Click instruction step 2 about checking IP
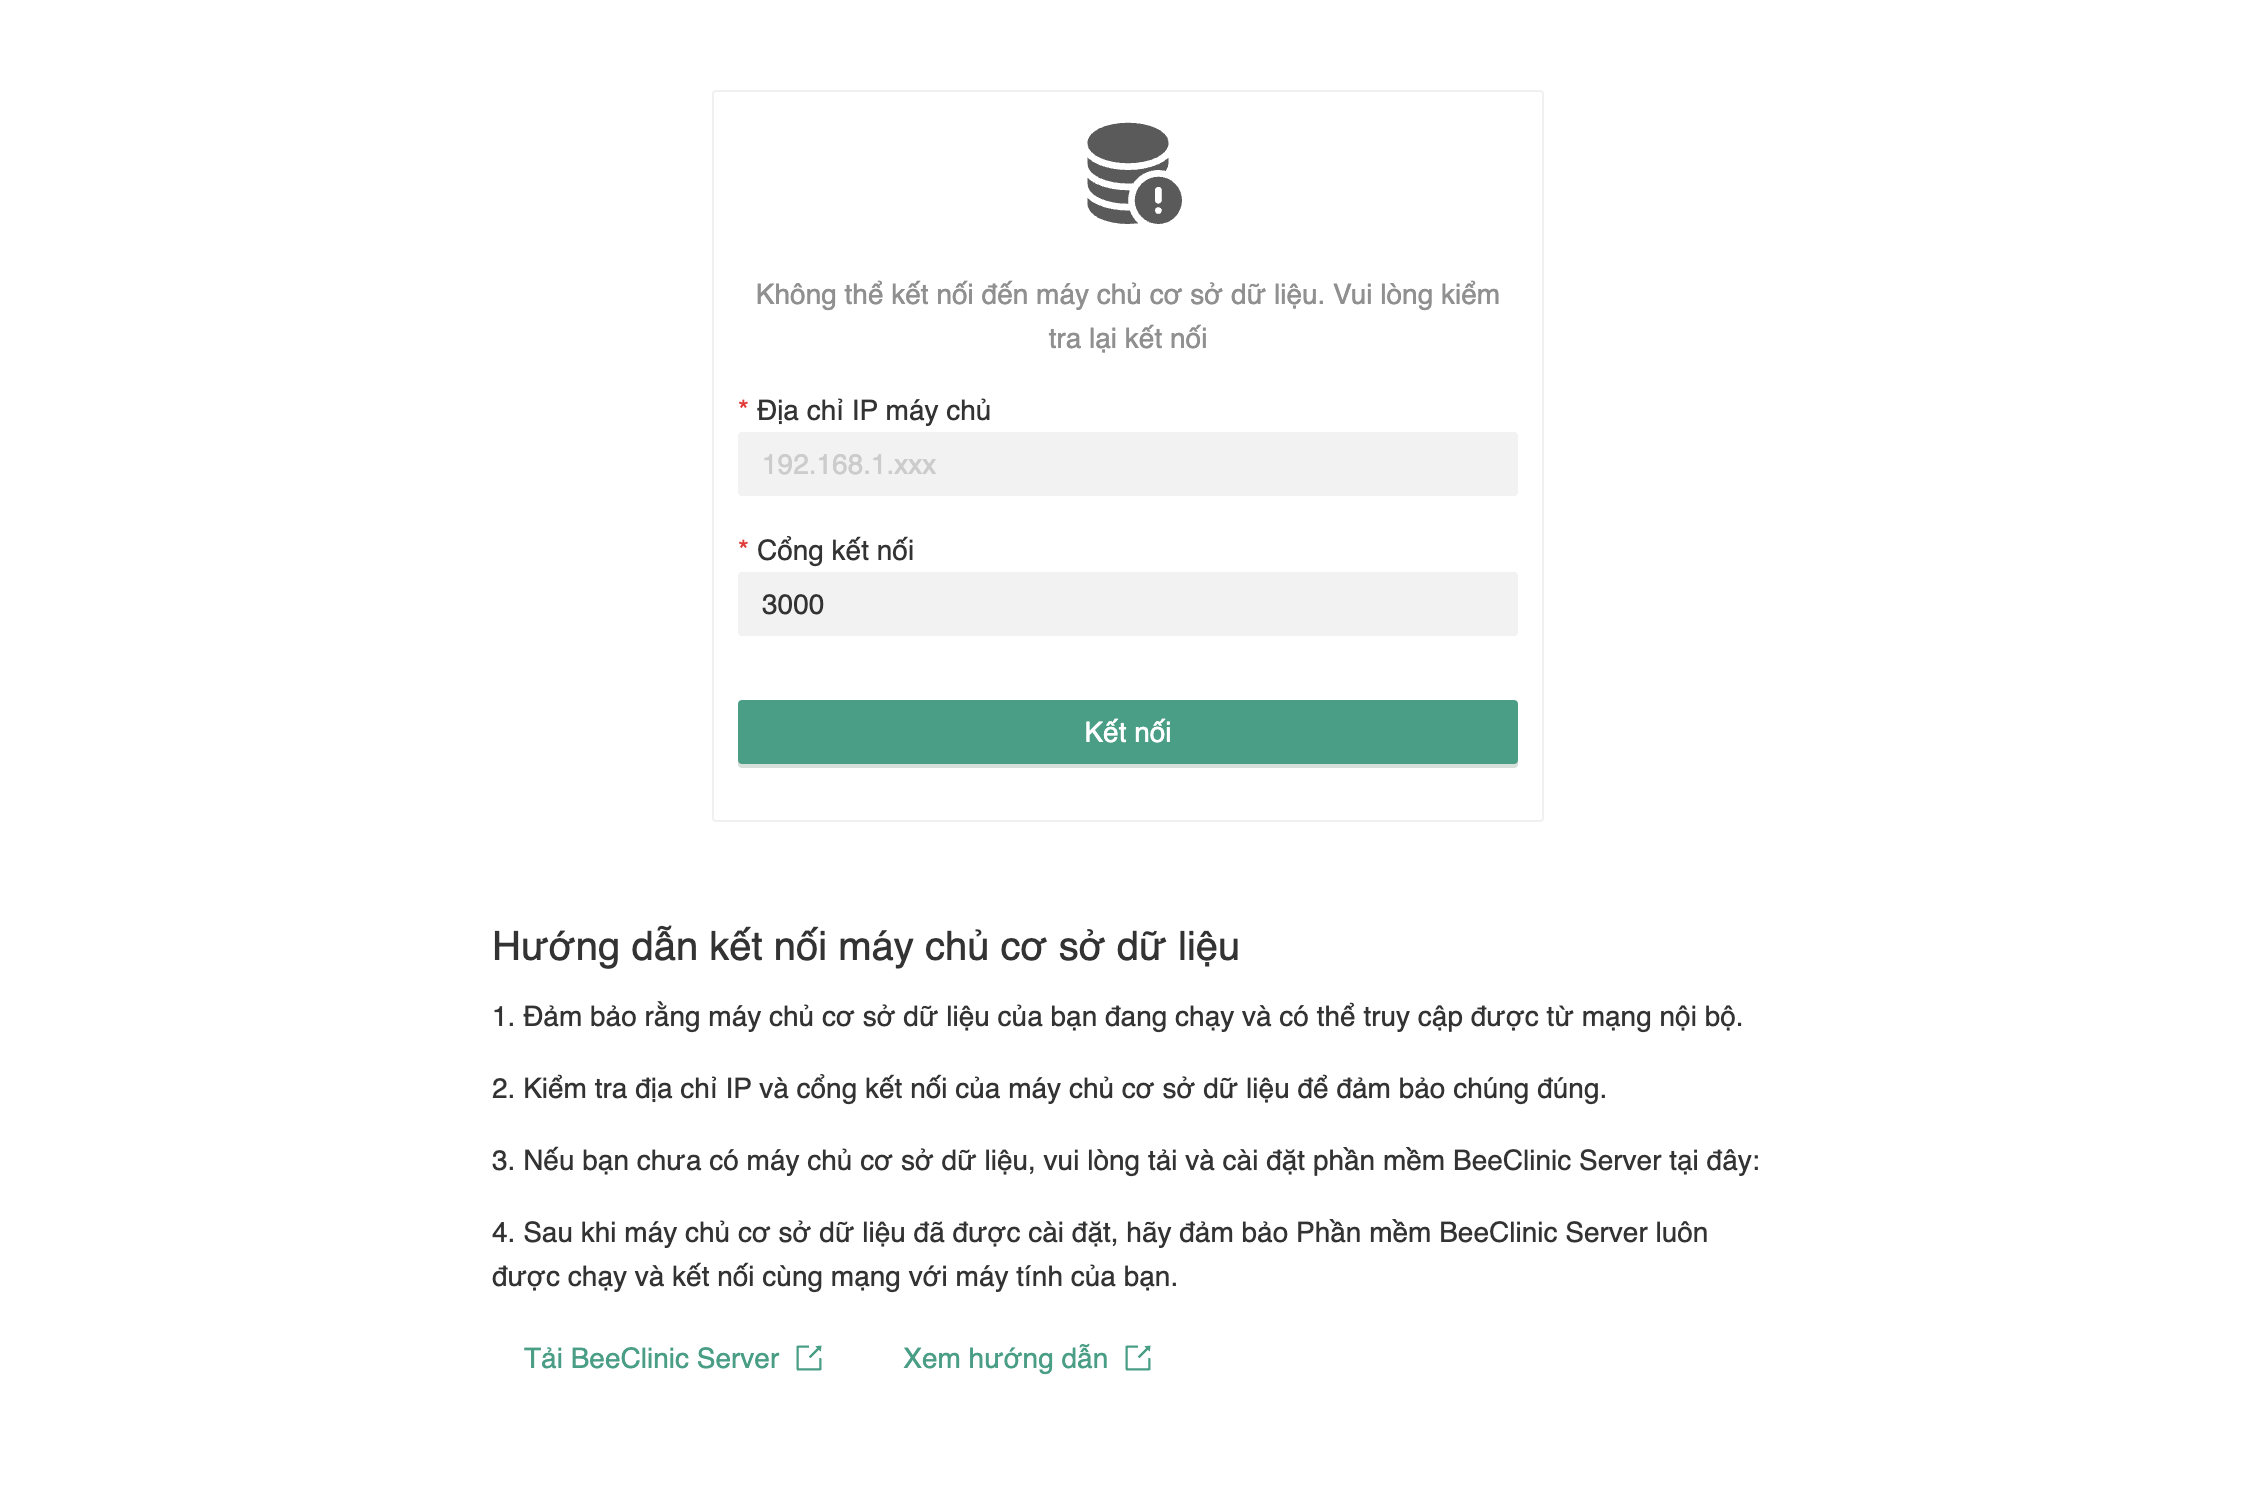The height and width of the screenshot is (1502, 2260). [x=1048, y=1089]
